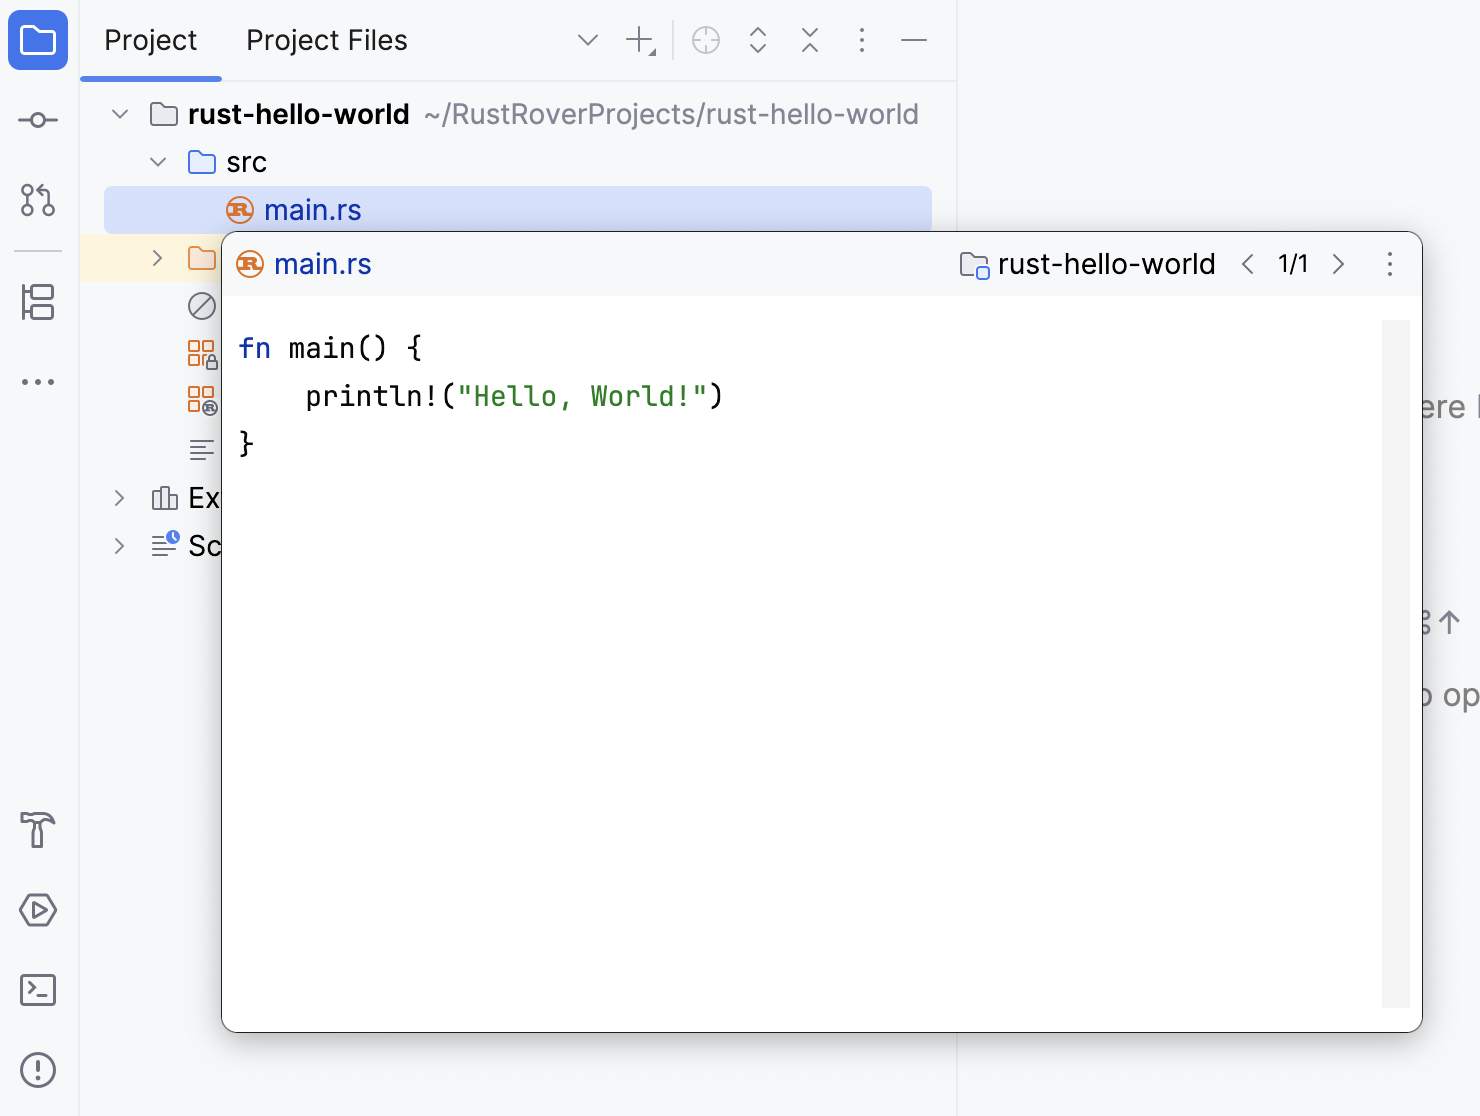Open the Commit tool window
1480x1116 pixels.
[x=38, y=119]
